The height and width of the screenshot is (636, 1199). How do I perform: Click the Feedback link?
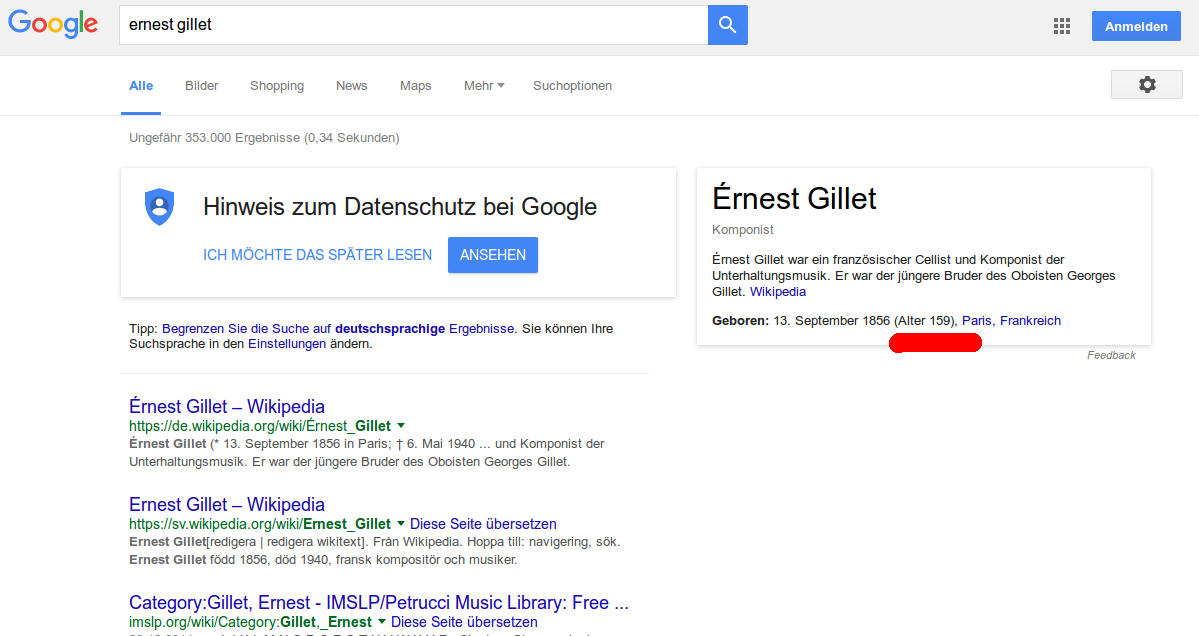(x=1111, y=355)
